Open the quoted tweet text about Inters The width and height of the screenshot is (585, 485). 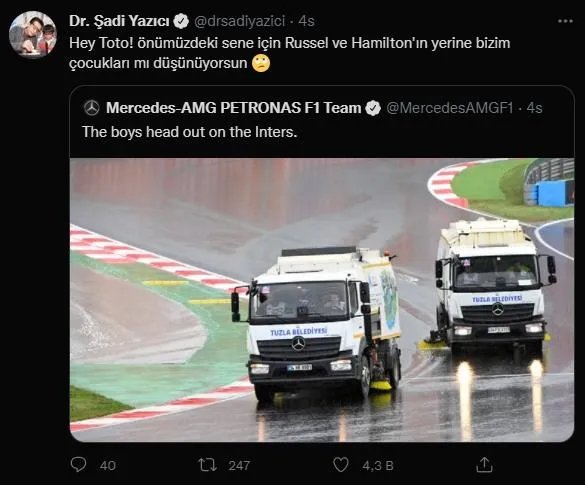[190, 132]
